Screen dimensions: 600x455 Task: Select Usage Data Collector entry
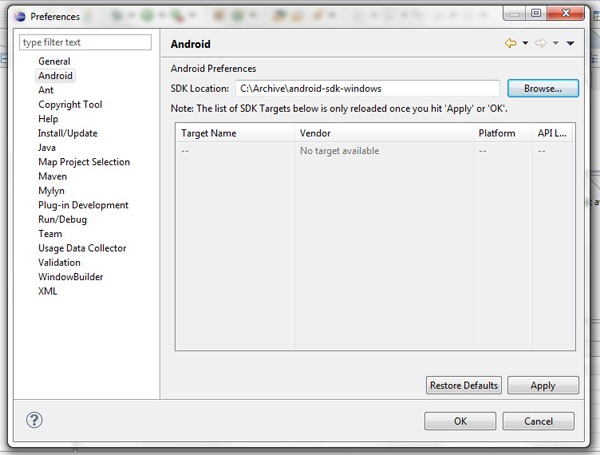(x=82, y=248)
